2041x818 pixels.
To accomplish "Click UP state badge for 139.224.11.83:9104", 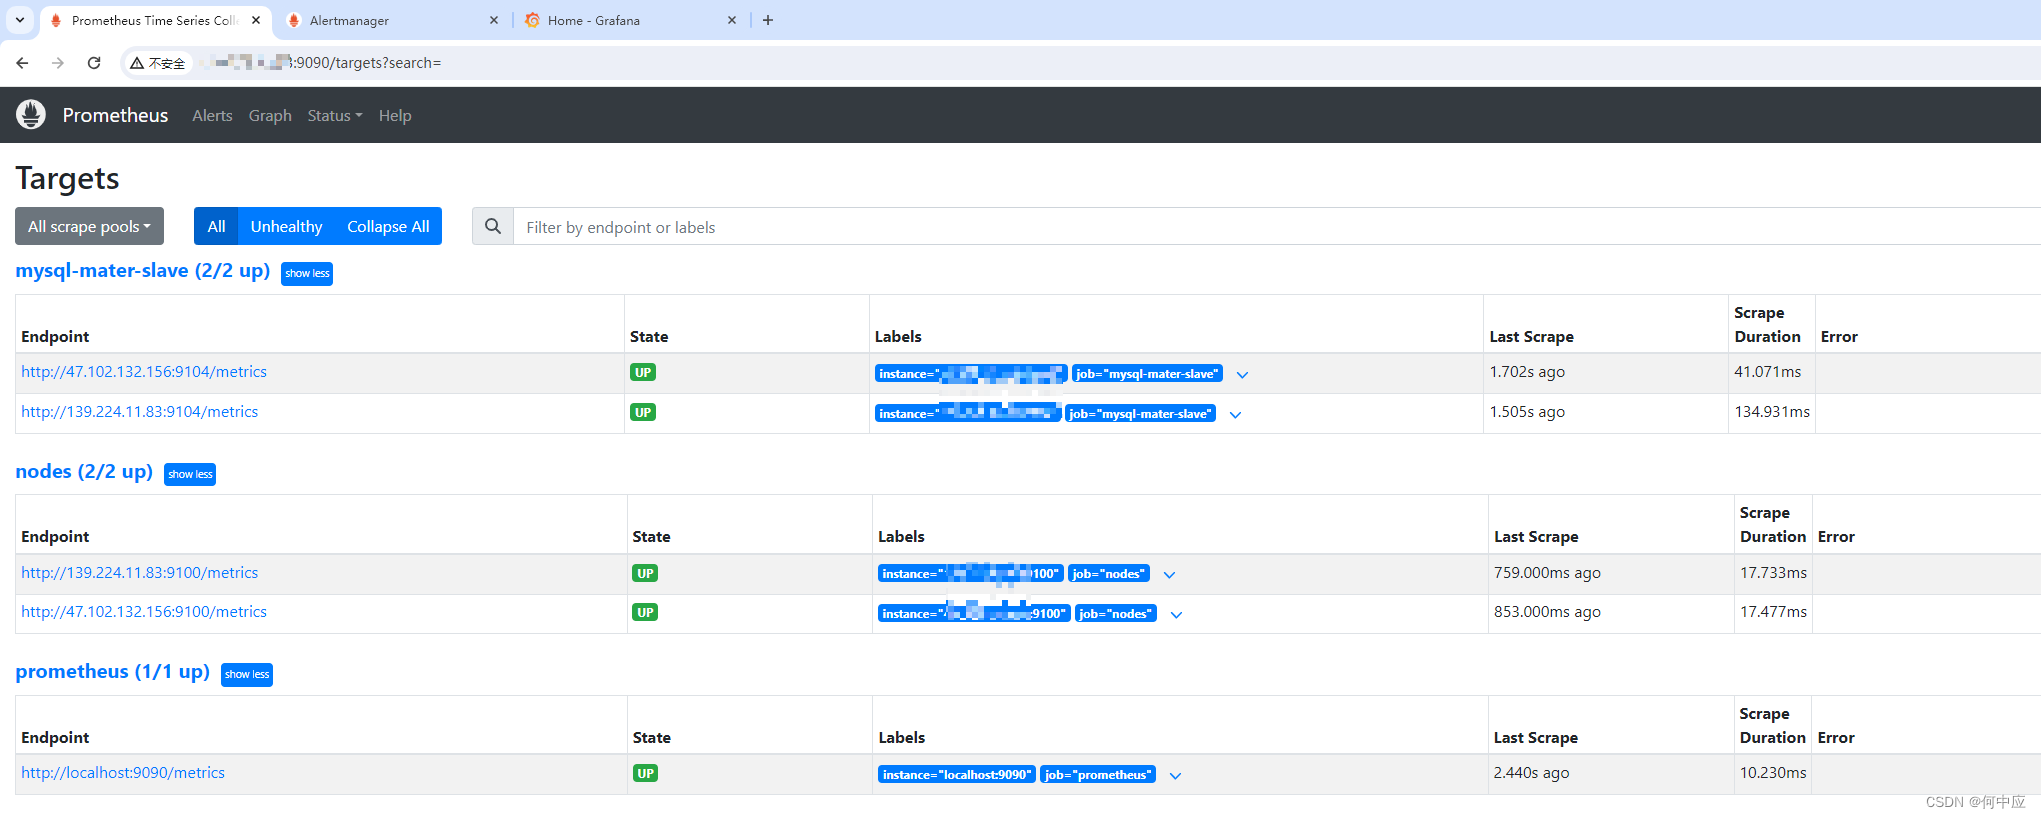I will point(643,412).
